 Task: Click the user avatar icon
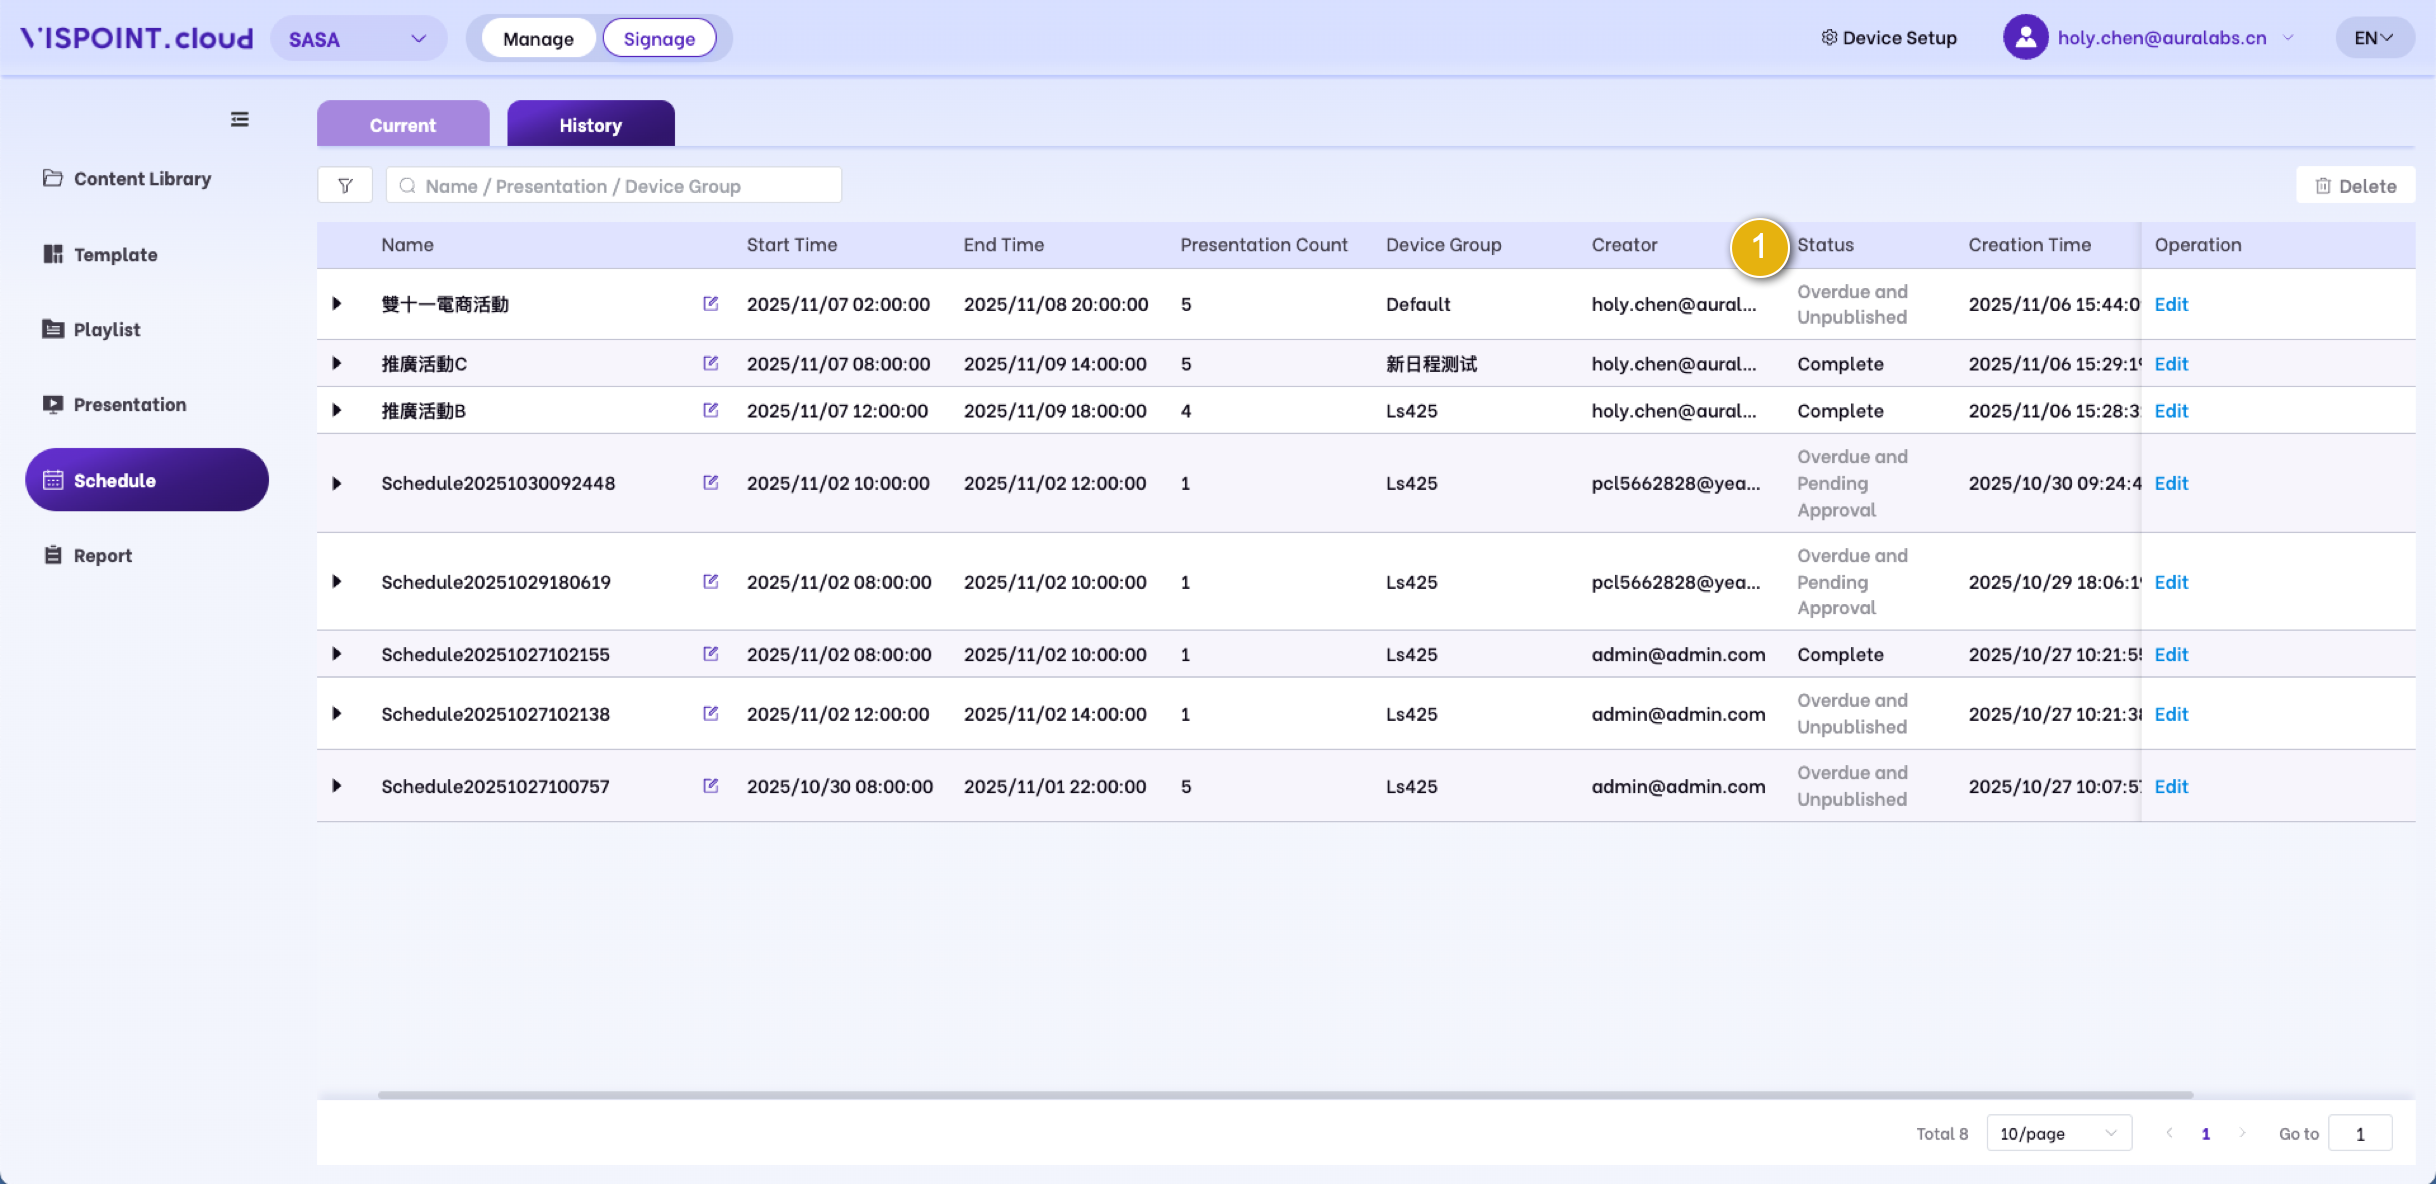point(2025,38)
